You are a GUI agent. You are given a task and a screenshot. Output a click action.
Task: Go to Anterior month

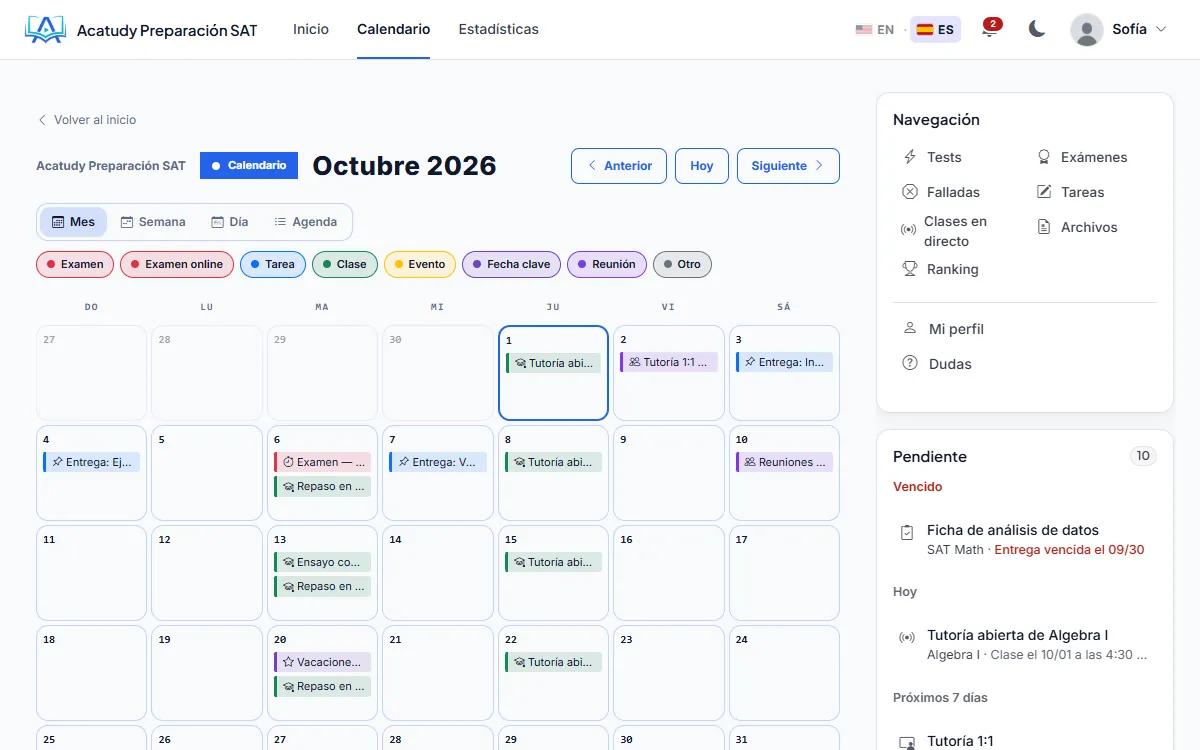[619, 166]
